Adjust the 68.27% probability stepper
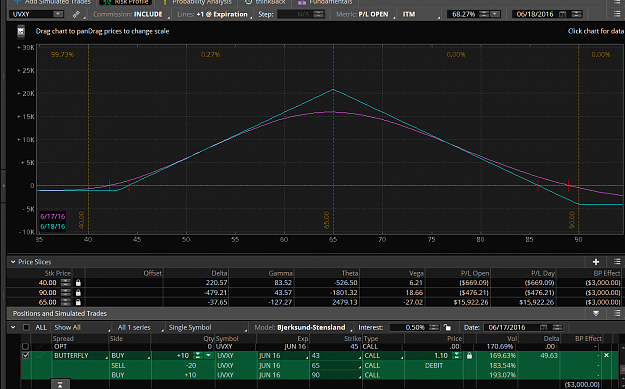 point(483,14)
